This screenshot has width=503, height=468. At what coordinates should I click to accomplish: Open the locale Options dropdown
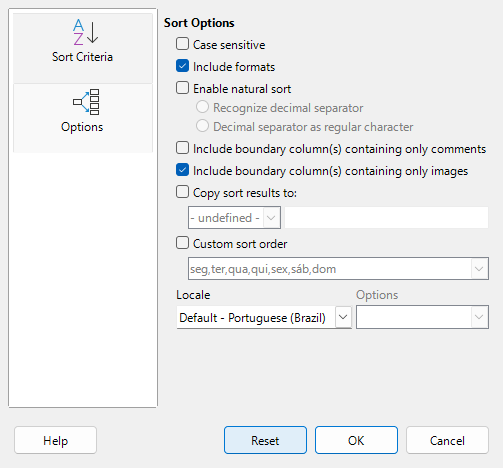point(422,317)
